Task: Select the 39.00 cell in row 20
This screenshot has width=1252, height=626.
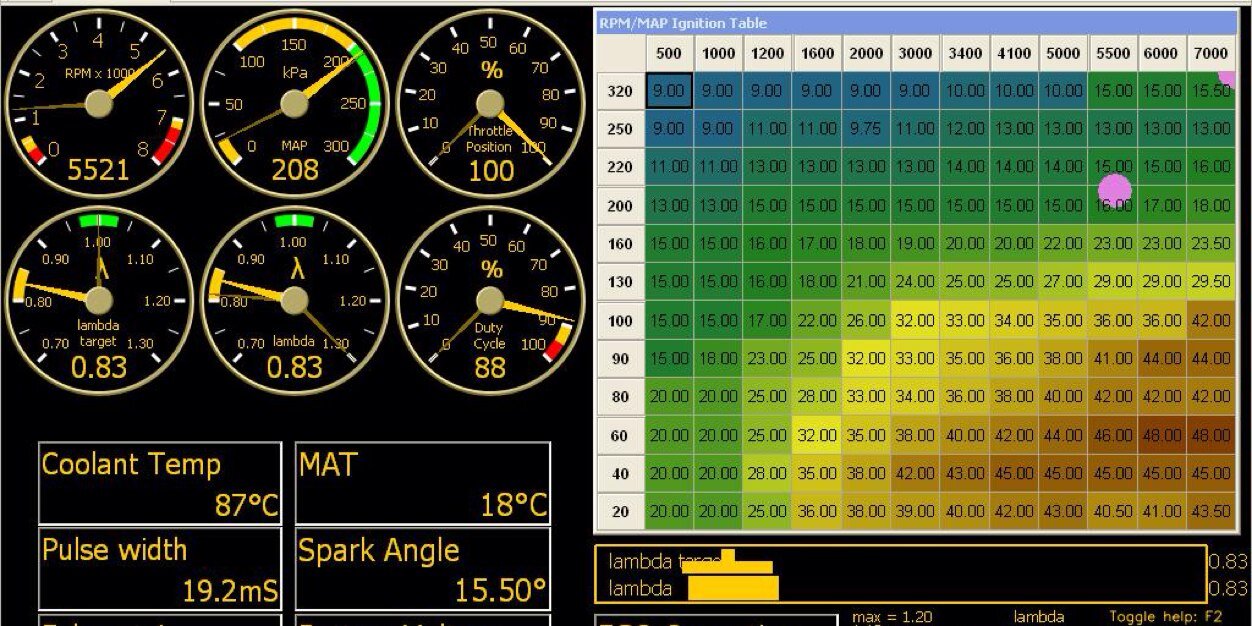Action: click(915, 511)
